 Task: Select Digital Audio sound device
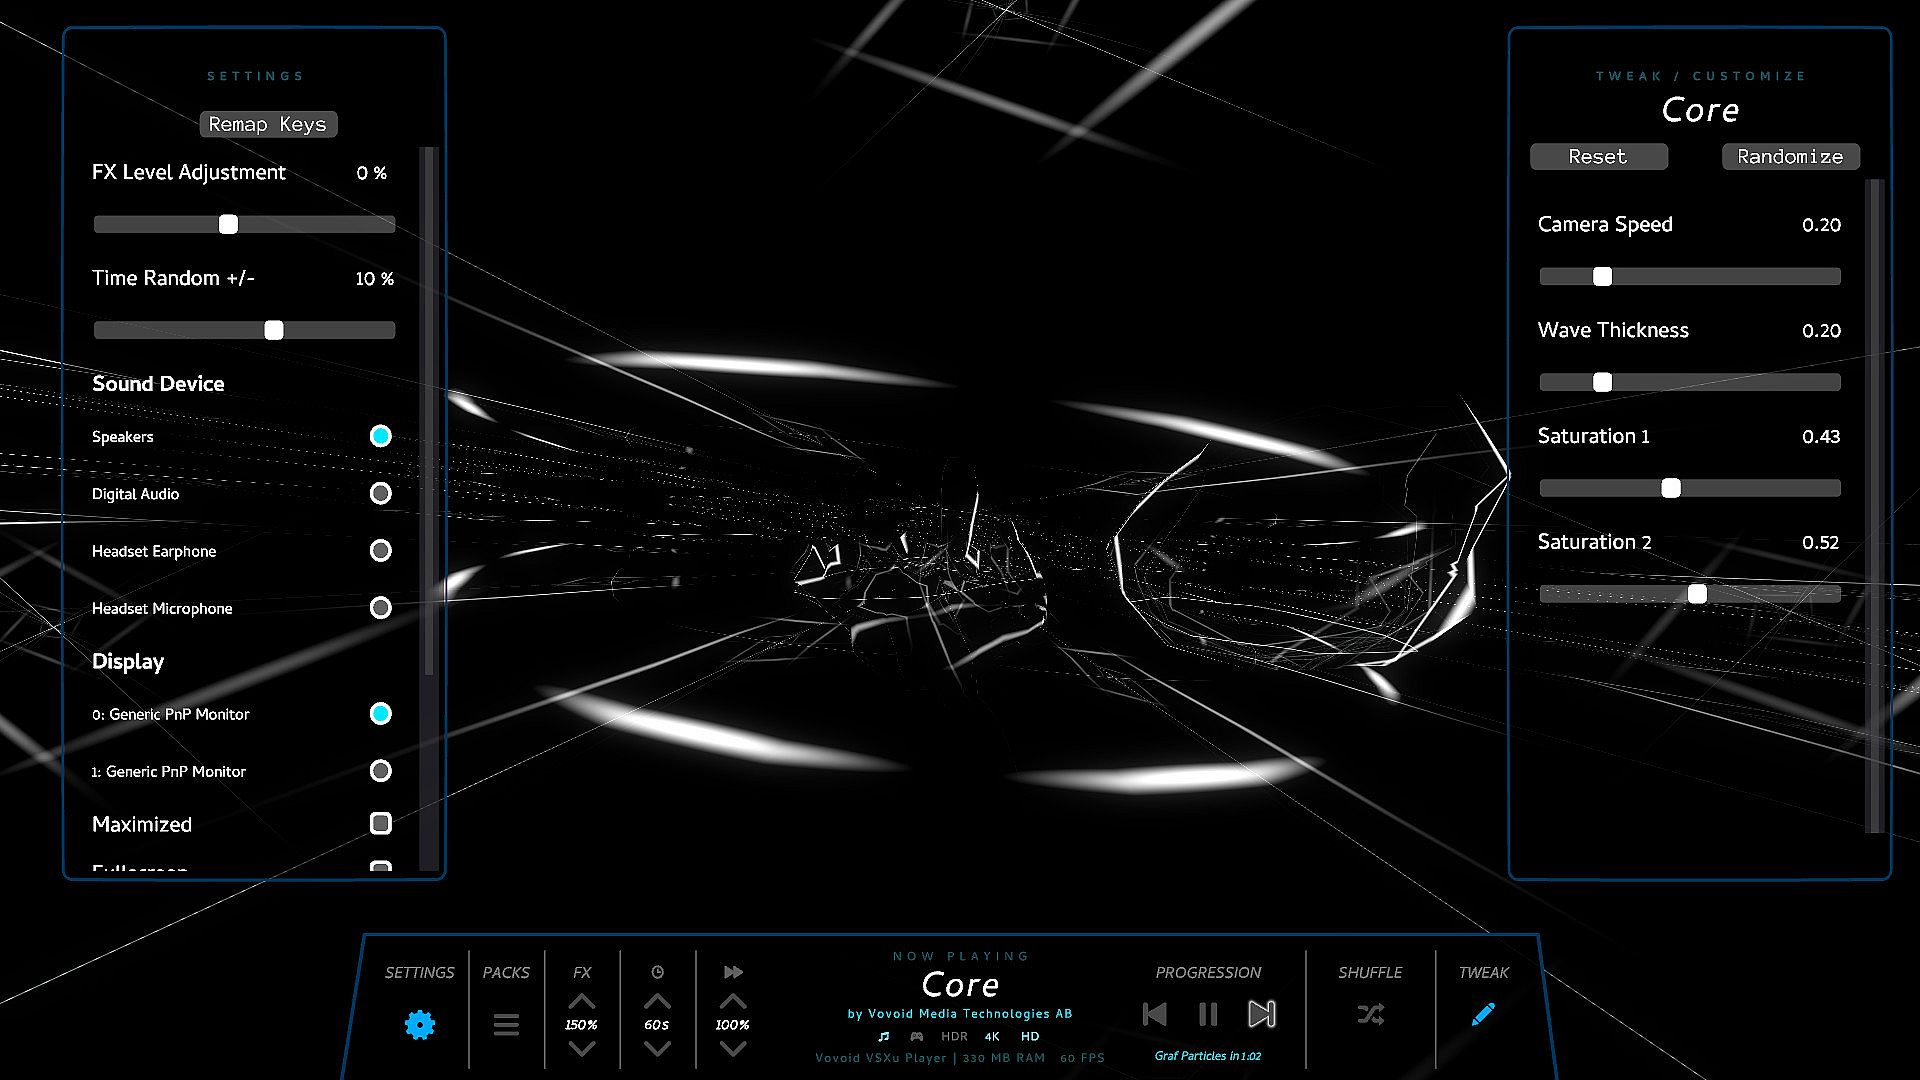click(380, 493)
